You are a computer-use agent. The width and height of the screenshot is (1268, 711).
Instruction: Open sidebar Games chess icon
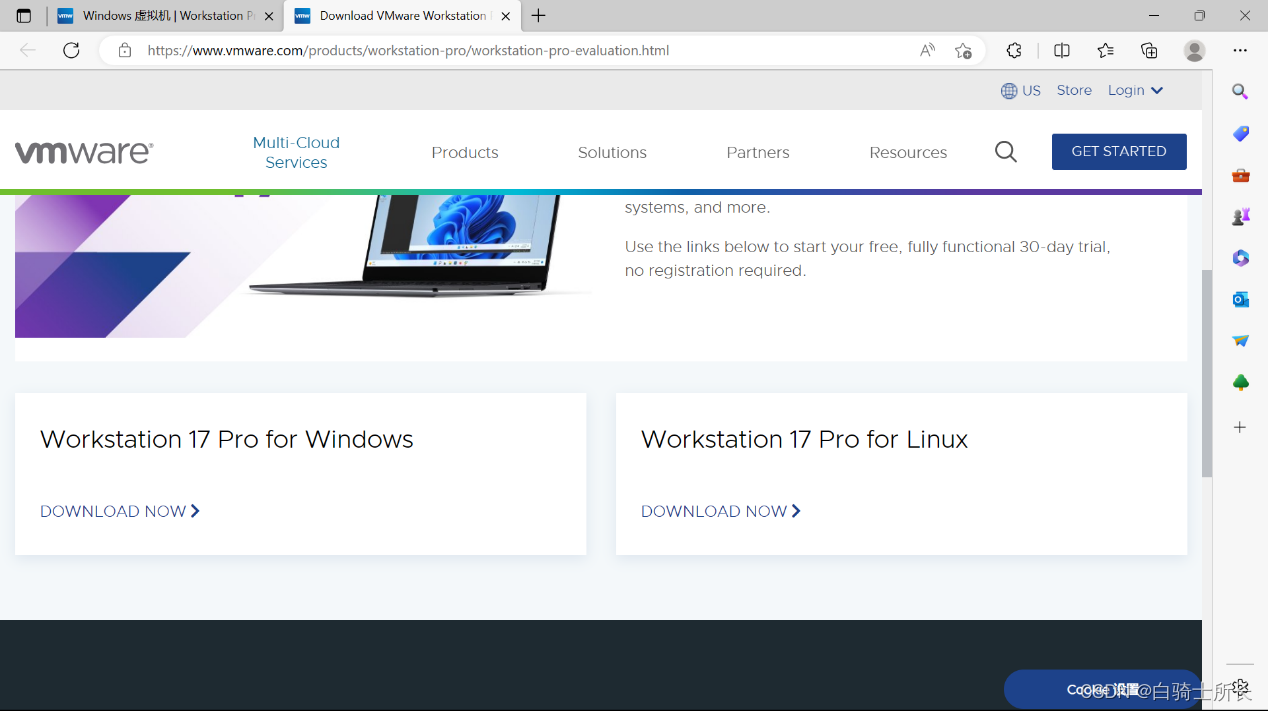[1240, 216]
